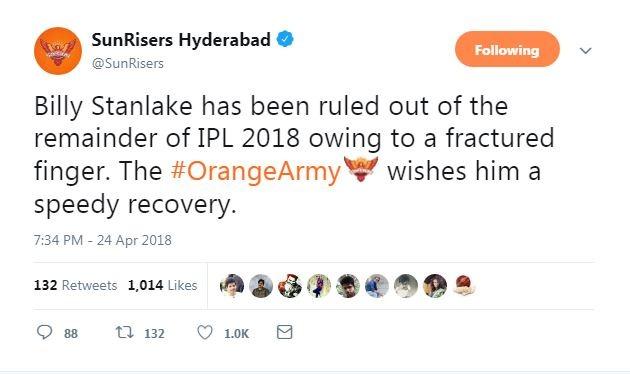The width and height of the screenshot is (630, 374).
Task: Open the @SunRisers handle
Action: tap(128, 63)
